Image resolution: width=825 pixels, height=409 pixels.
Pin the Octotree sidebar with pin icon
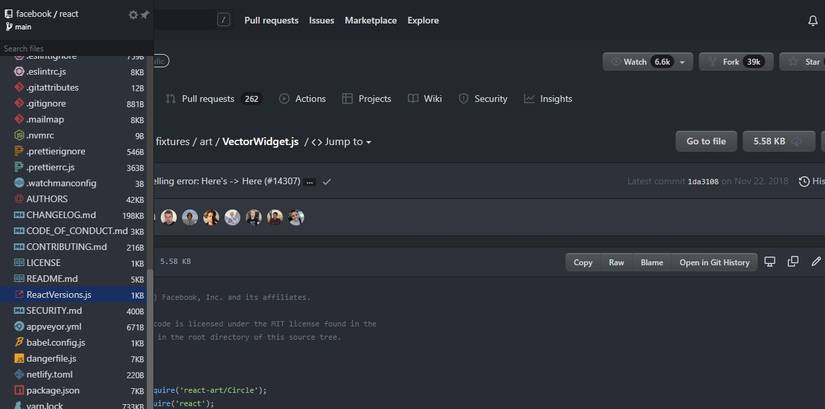click(145, 15)
